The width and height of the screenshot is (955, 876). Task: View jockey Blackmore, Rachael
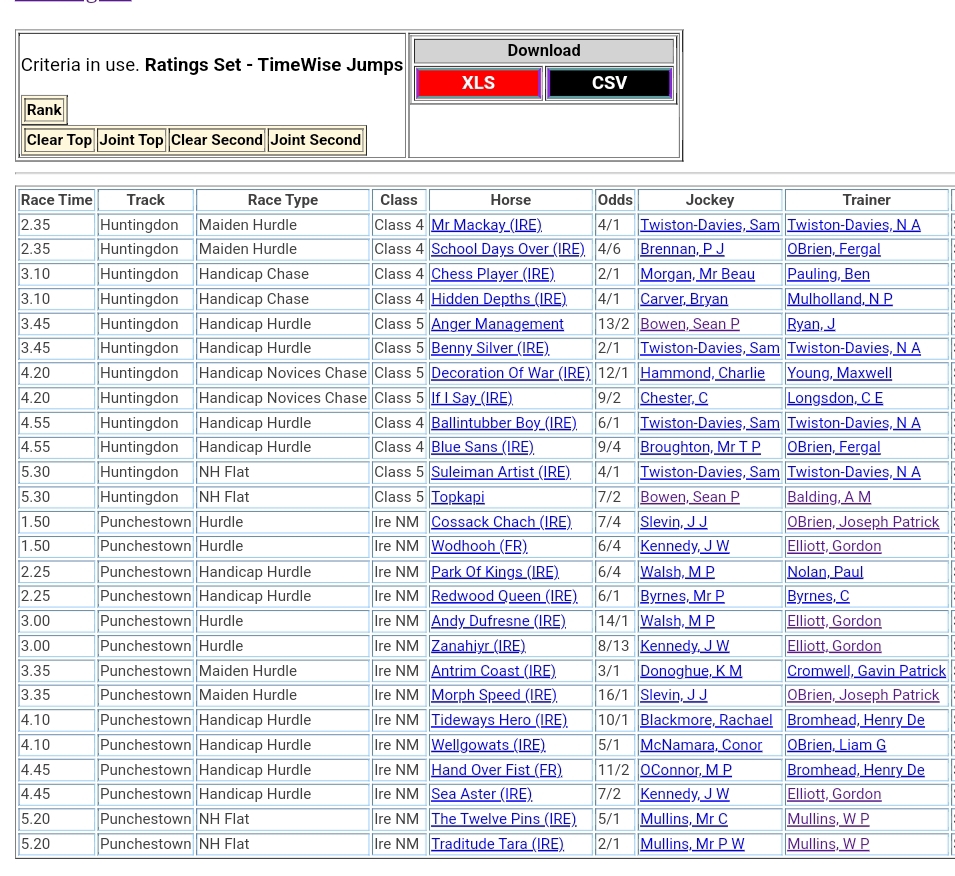click(x=706, y=720)
